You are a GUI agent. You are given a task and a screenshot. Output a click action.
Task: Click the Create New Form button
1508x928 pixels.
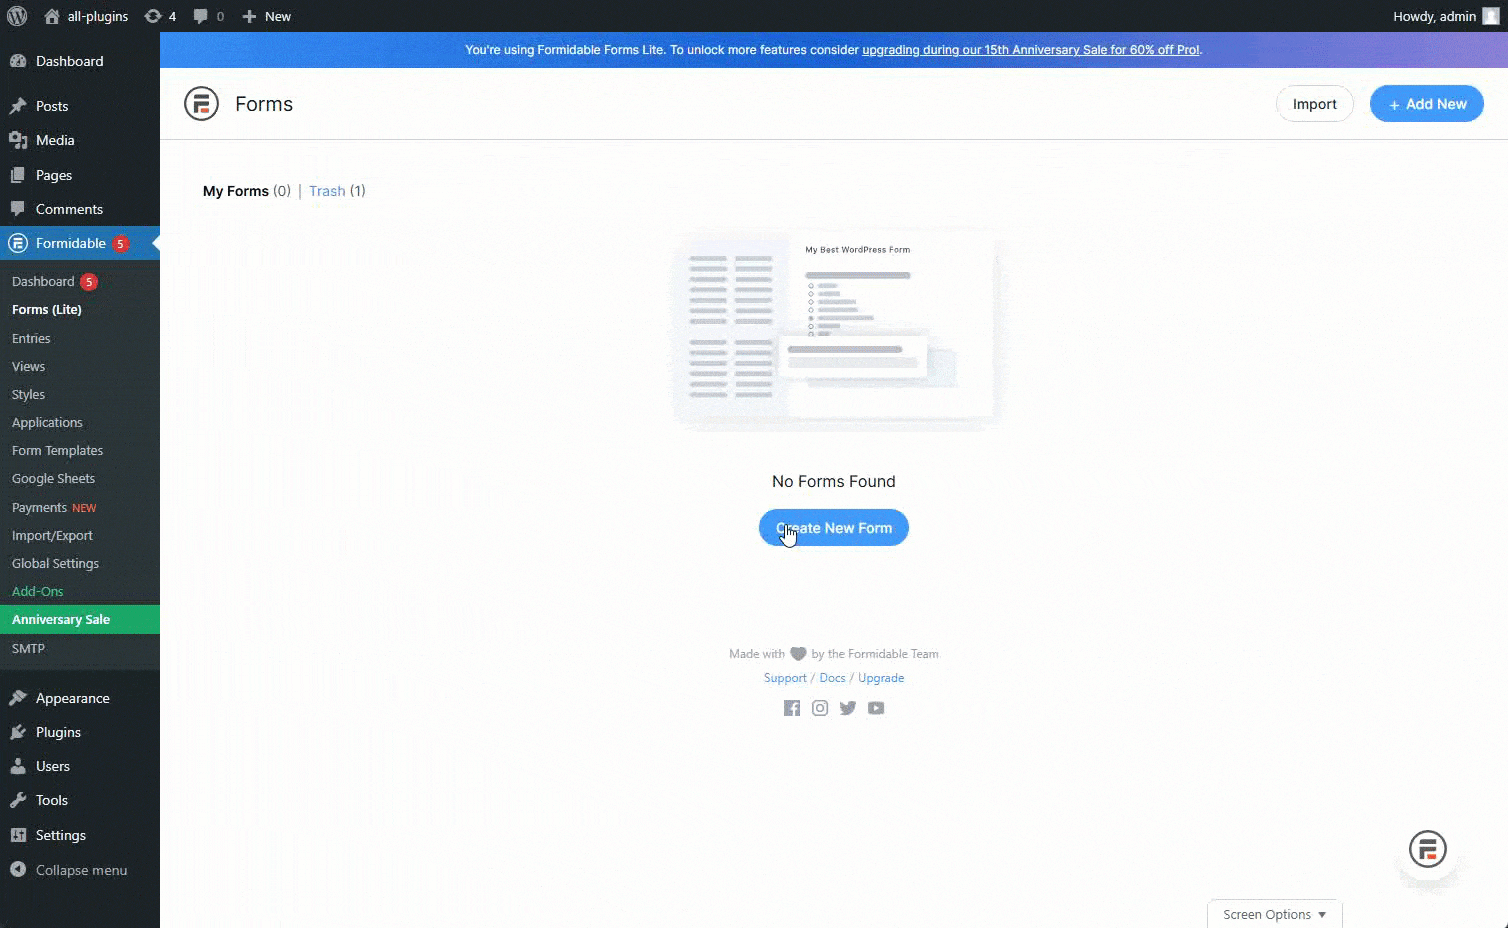[833, 528]
